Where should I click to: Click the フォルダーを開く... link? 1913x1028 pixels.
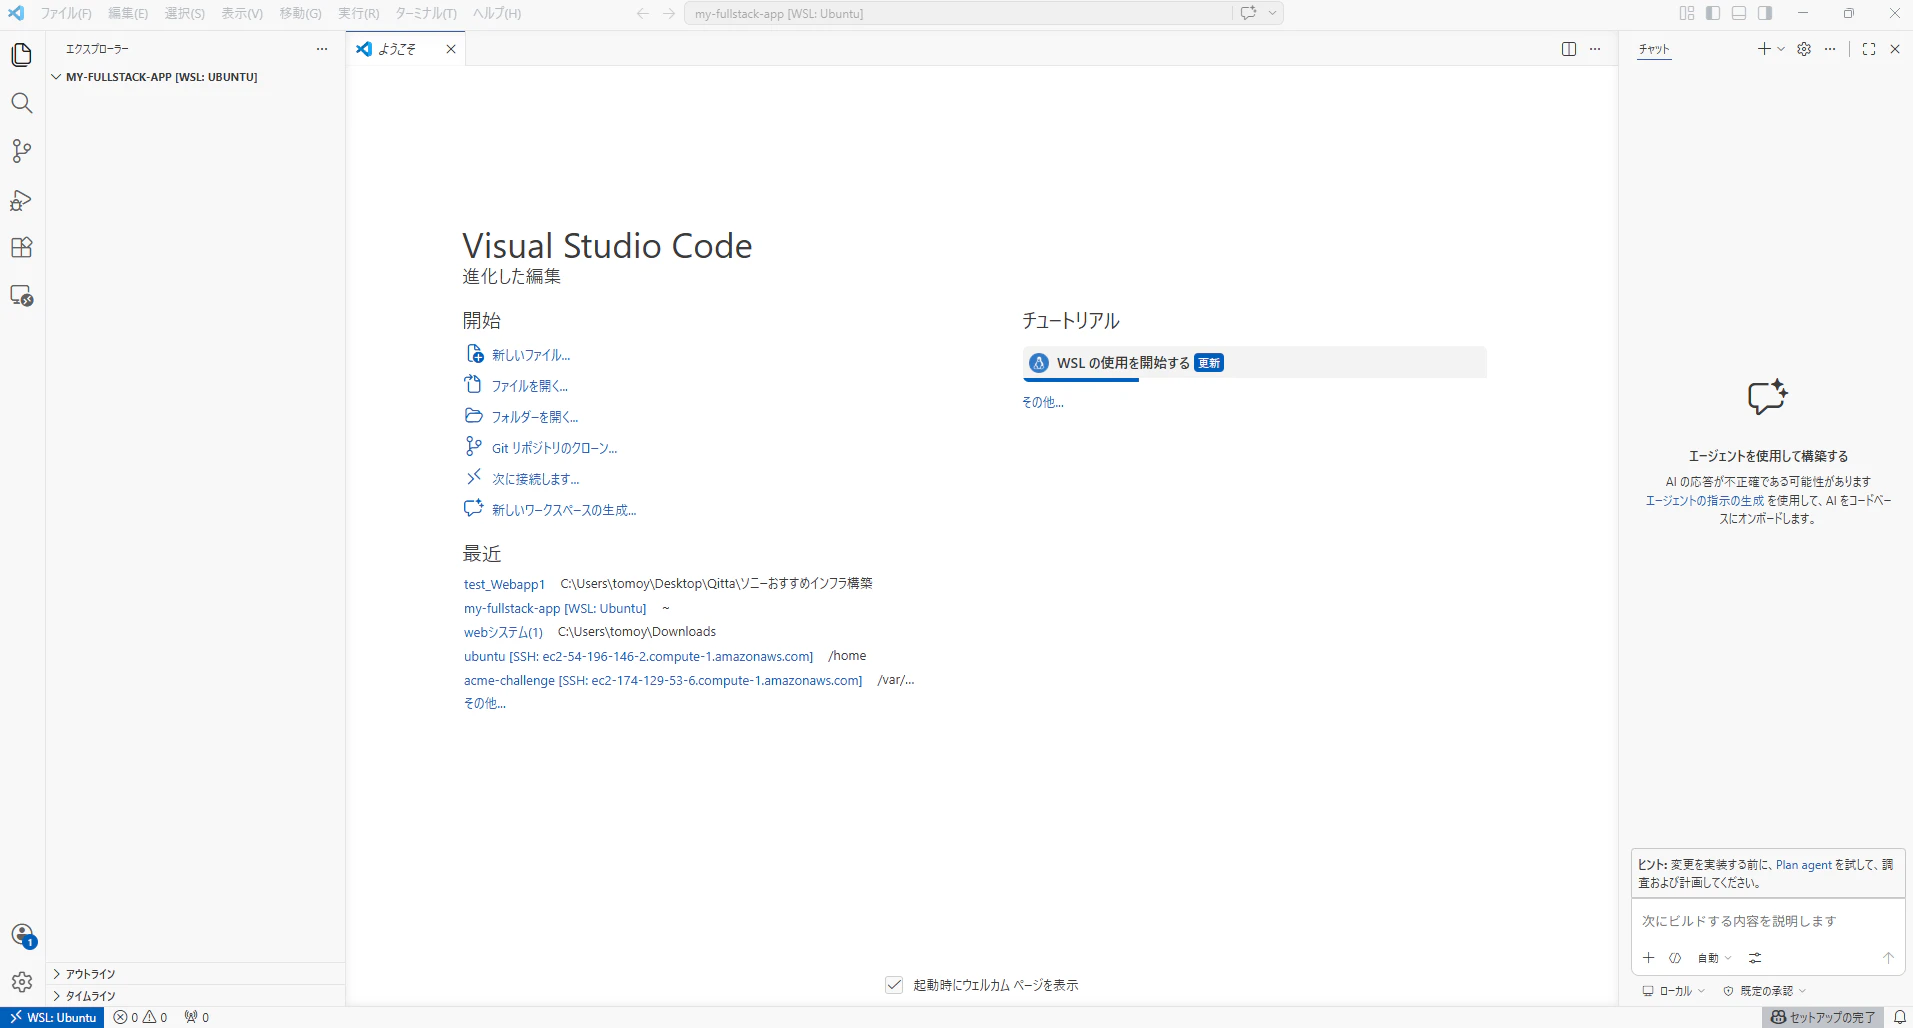pyautogui.click(x=535, y=417)
